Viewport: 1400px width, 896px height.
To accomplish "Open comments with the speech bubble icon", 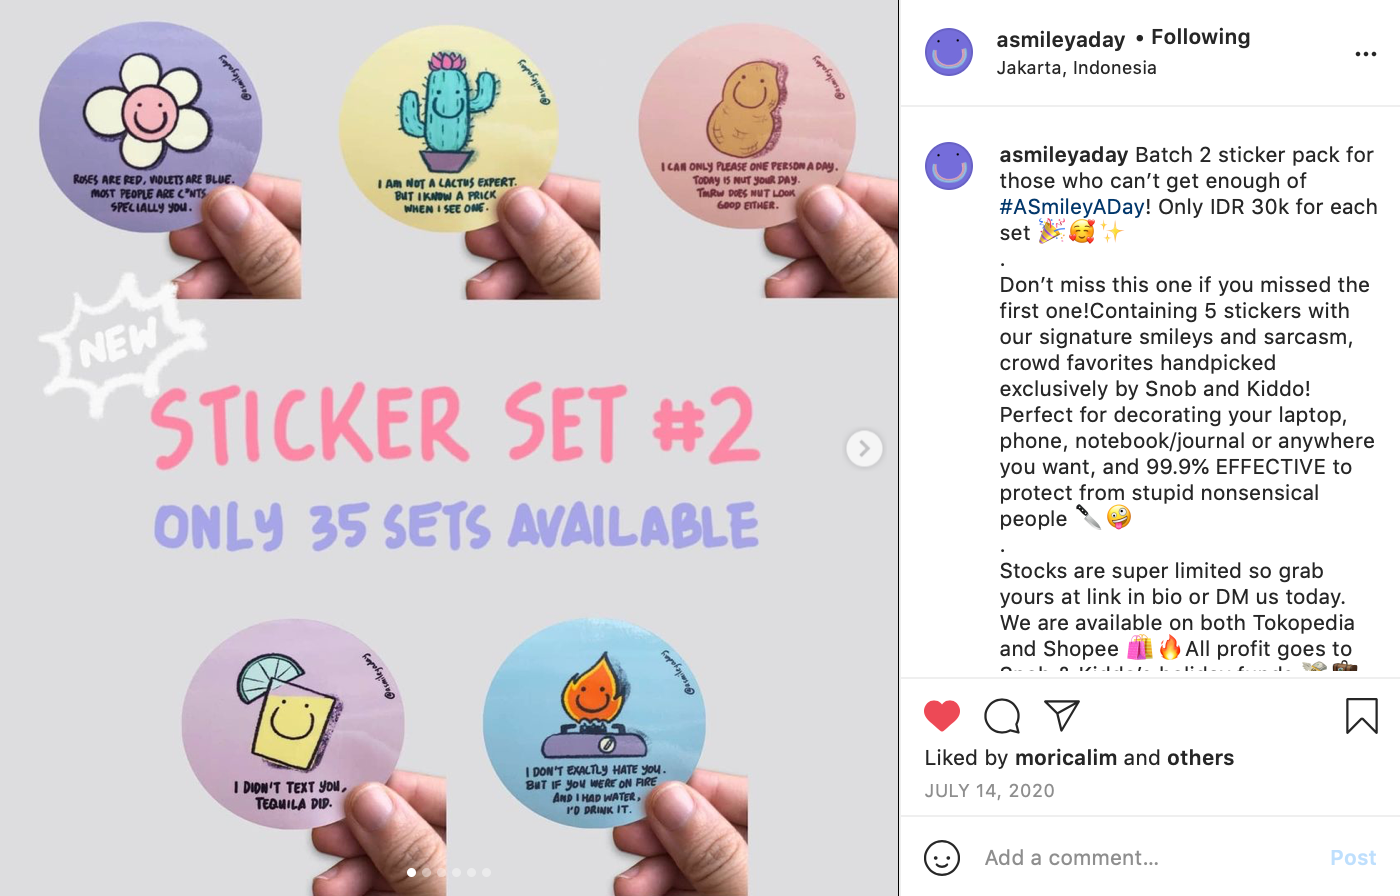I will point(1001,716).
